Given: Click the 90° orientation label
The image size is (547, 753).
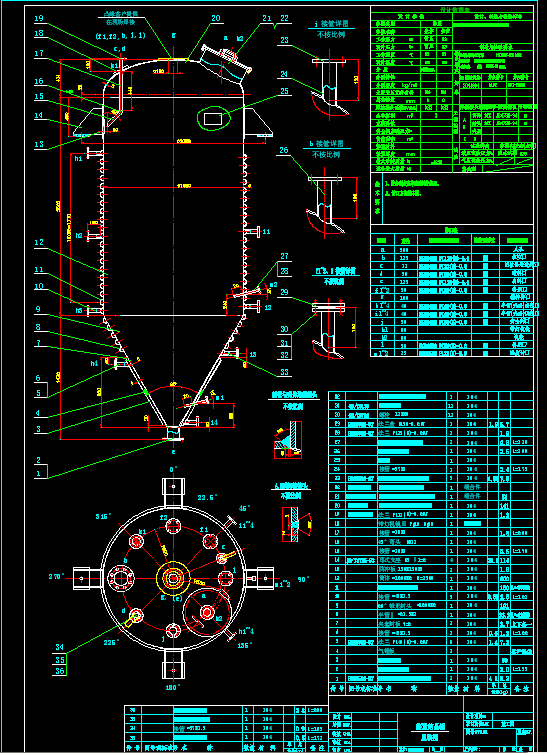Looking at the screenshot, I should [289, 579].
